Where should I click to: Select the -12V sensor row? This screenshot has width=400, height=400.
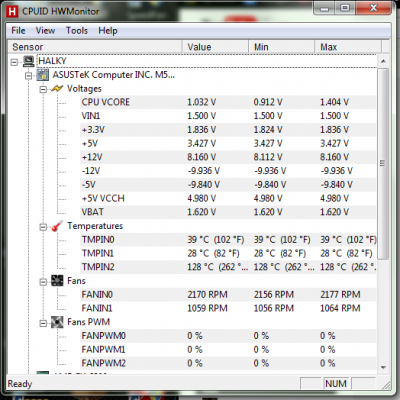228,171
